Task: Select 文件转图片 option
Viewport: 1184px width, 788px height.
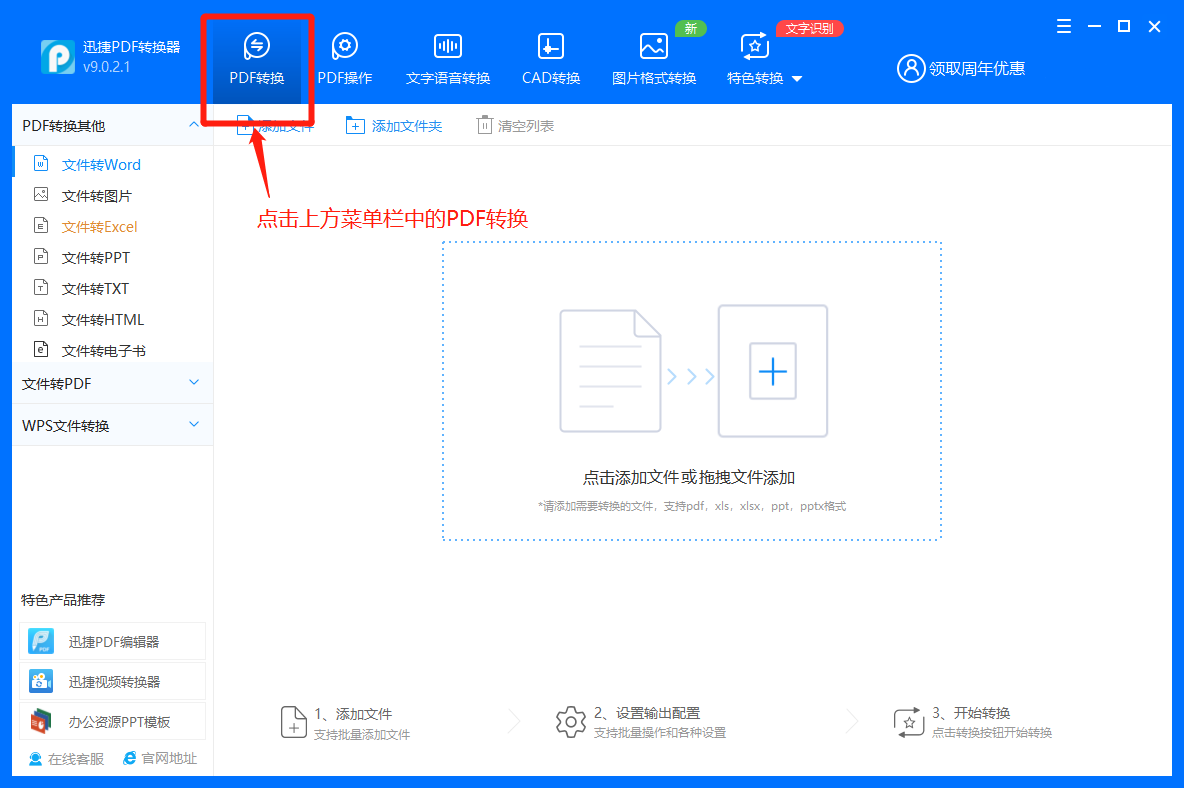Action: (97, 196)
